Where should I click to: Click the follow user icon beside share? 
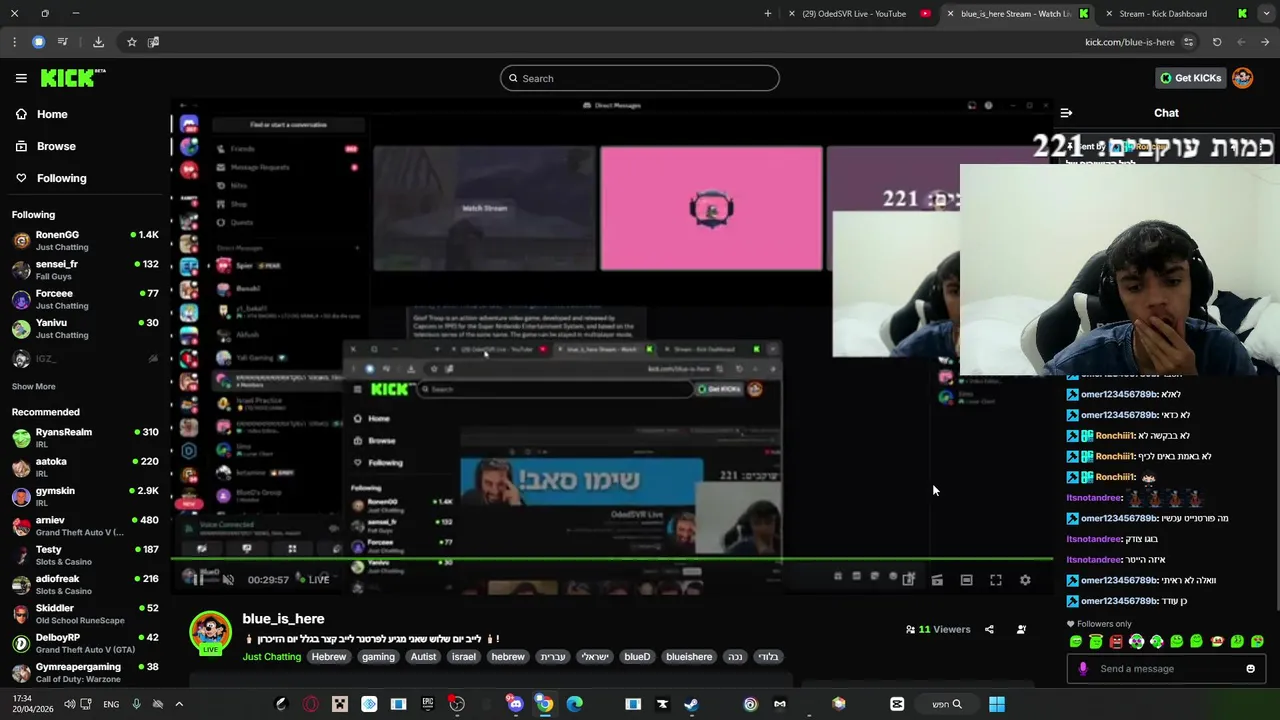point(1021,629)
